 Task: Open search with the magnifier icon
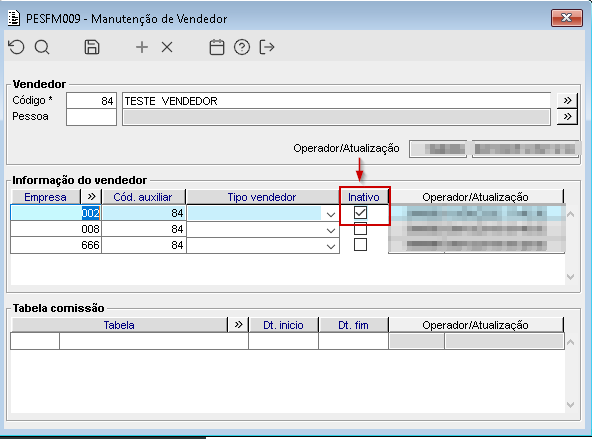point(42,48)
